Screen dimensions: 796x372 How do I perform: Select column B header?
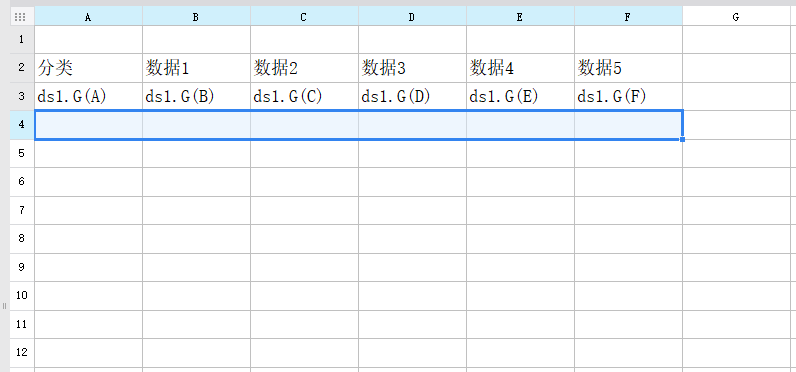(196, 17)
